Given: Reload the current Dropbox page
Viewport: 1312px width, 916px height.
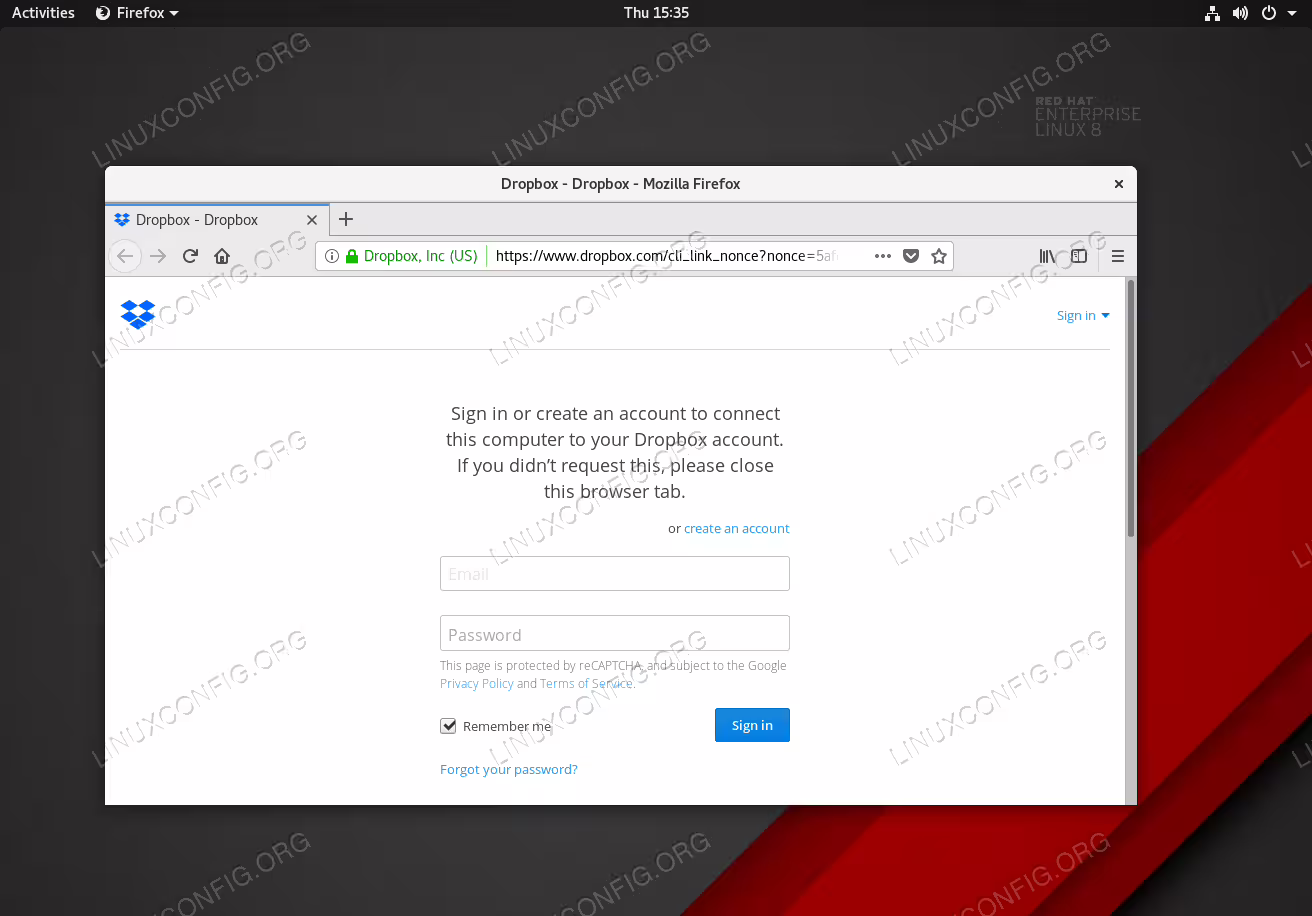Looking at the screenshot, I should [190, 256].
